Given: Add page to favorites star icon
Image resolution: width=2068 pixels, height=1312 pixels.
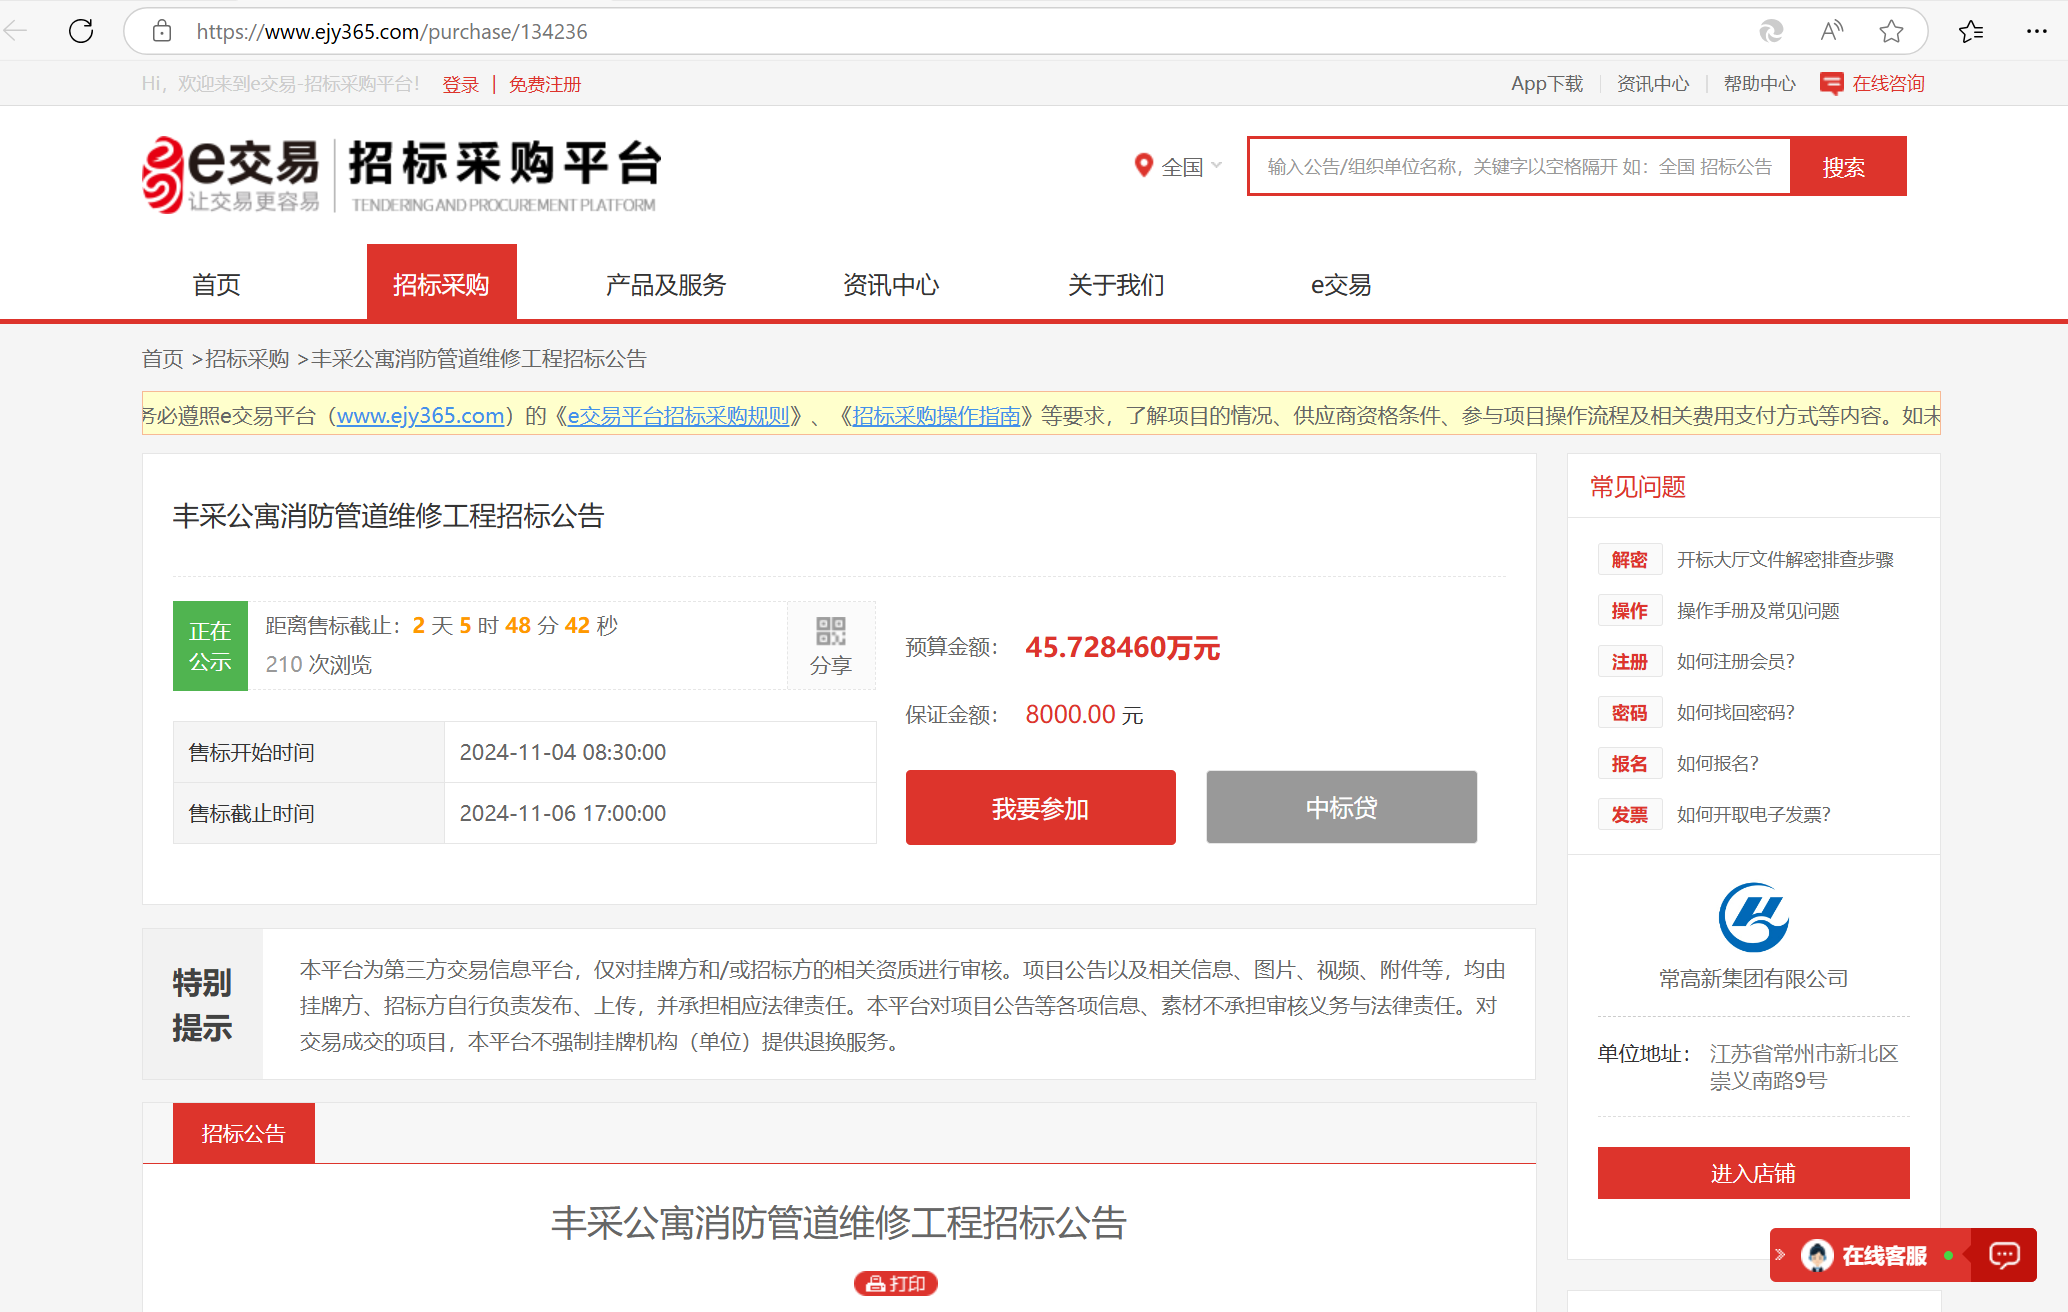Looking at the screenshot, I should pyautogui.click(x=1891, y=31).
